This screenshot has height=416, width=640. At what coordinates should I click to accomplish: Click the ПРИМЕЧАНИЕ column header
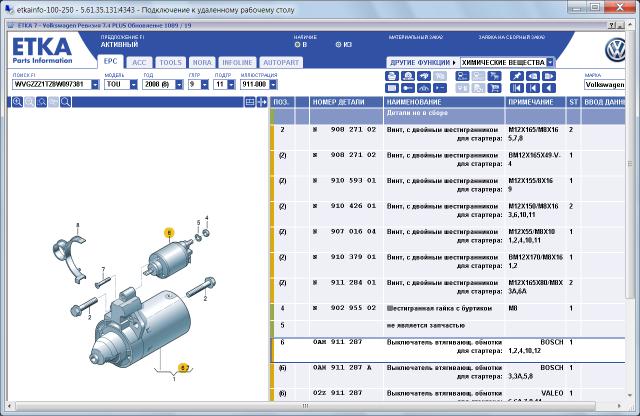(535, 102)
